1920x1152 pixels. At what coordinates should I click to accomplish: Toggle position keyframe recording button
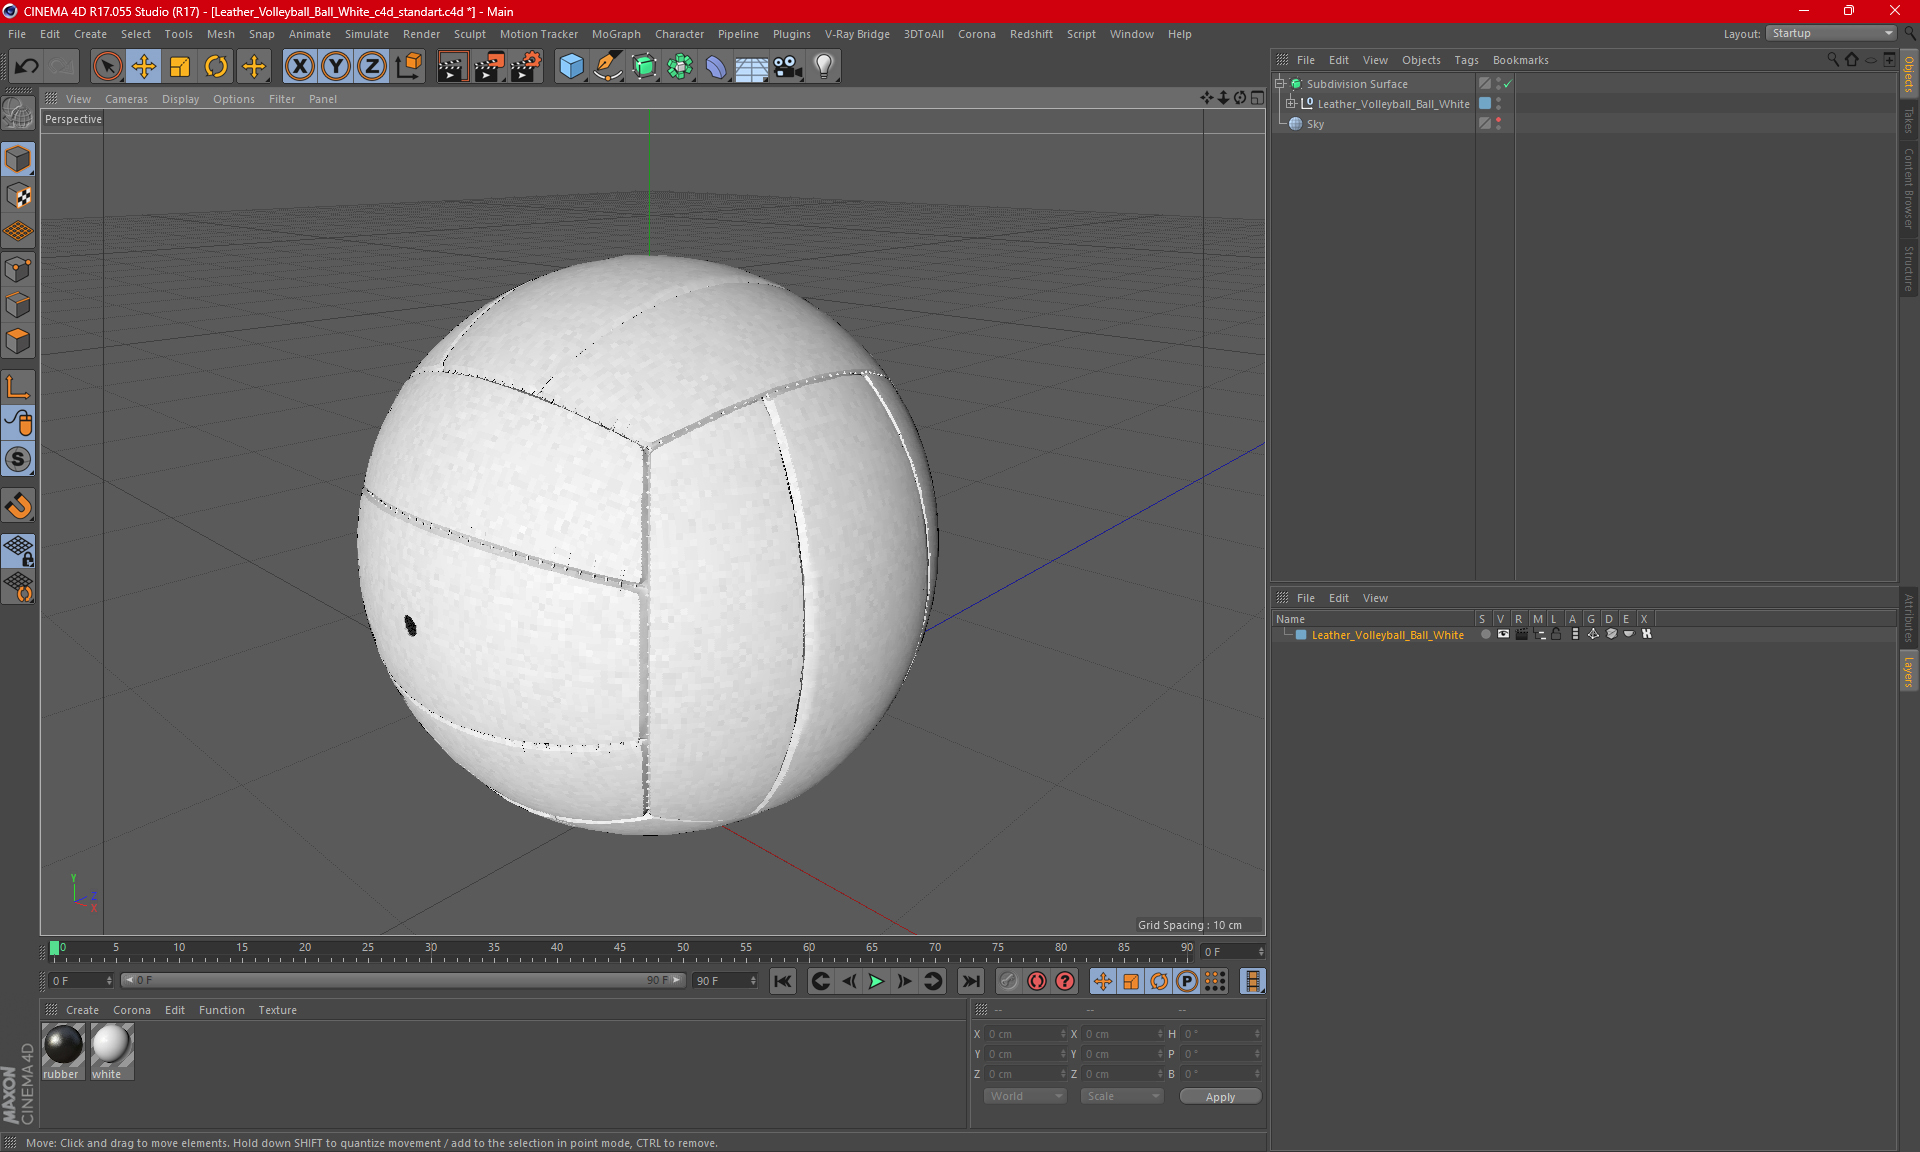pos(1103,981)
